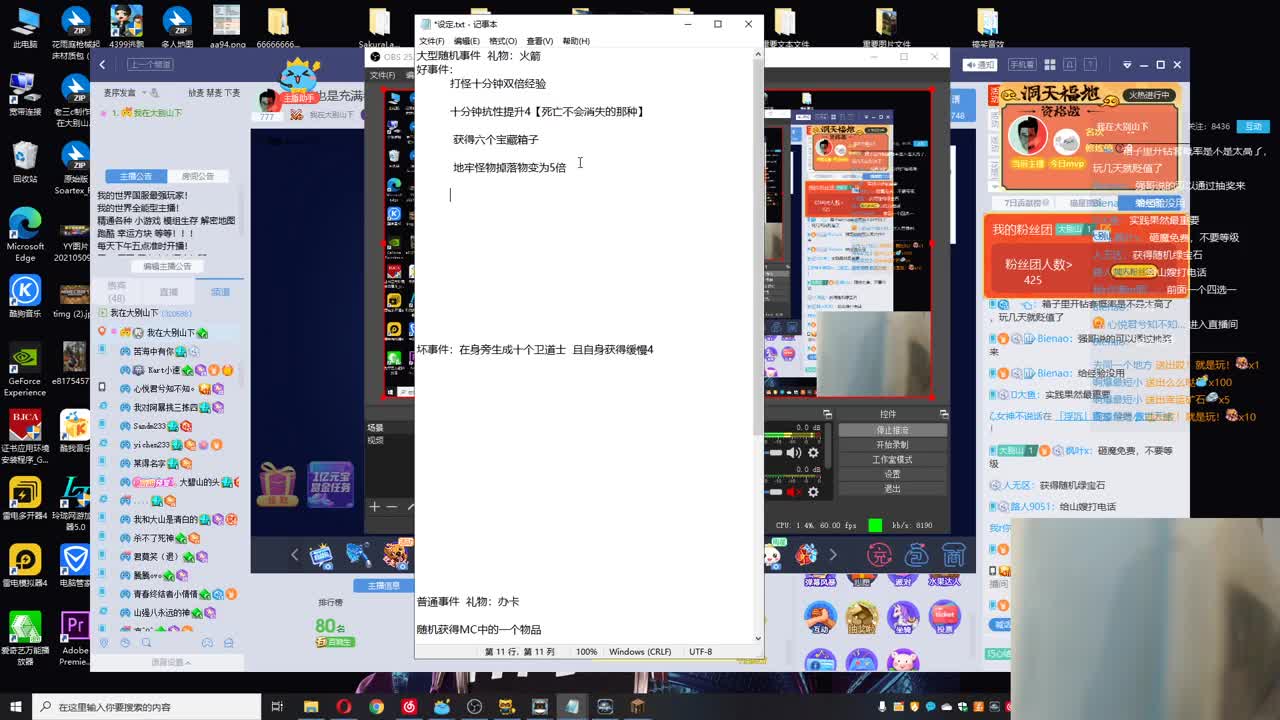Screen dimensions: 1280x720
Task: Expand the 弹幕设置 panel at bottom left
Action: 170,663
